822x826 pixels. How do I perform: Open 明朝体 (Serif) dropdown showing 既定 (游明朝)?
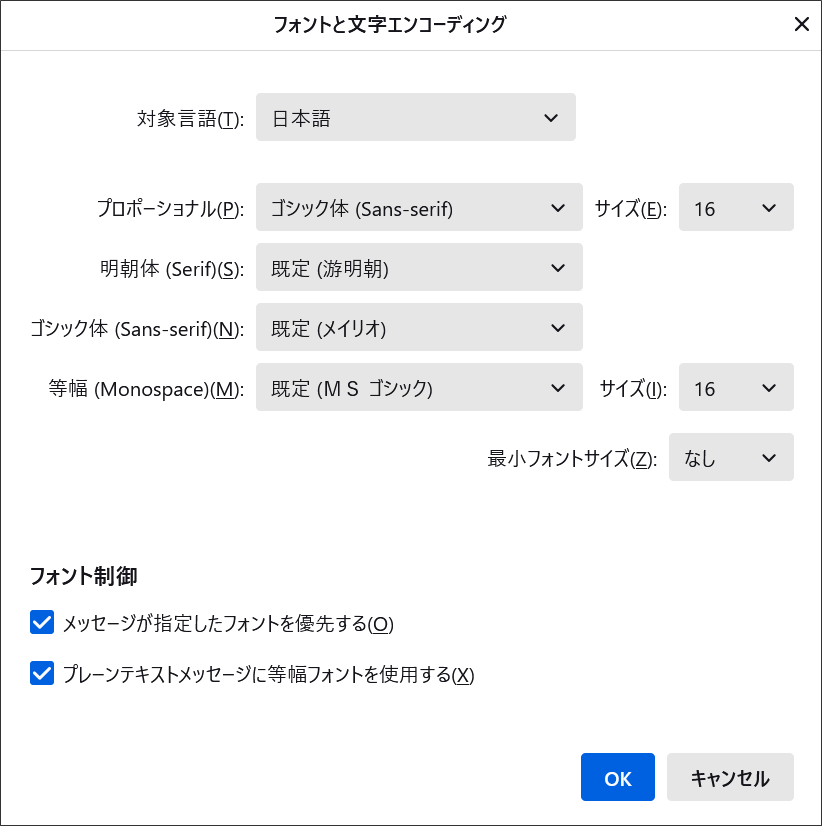tap(419, 267)
